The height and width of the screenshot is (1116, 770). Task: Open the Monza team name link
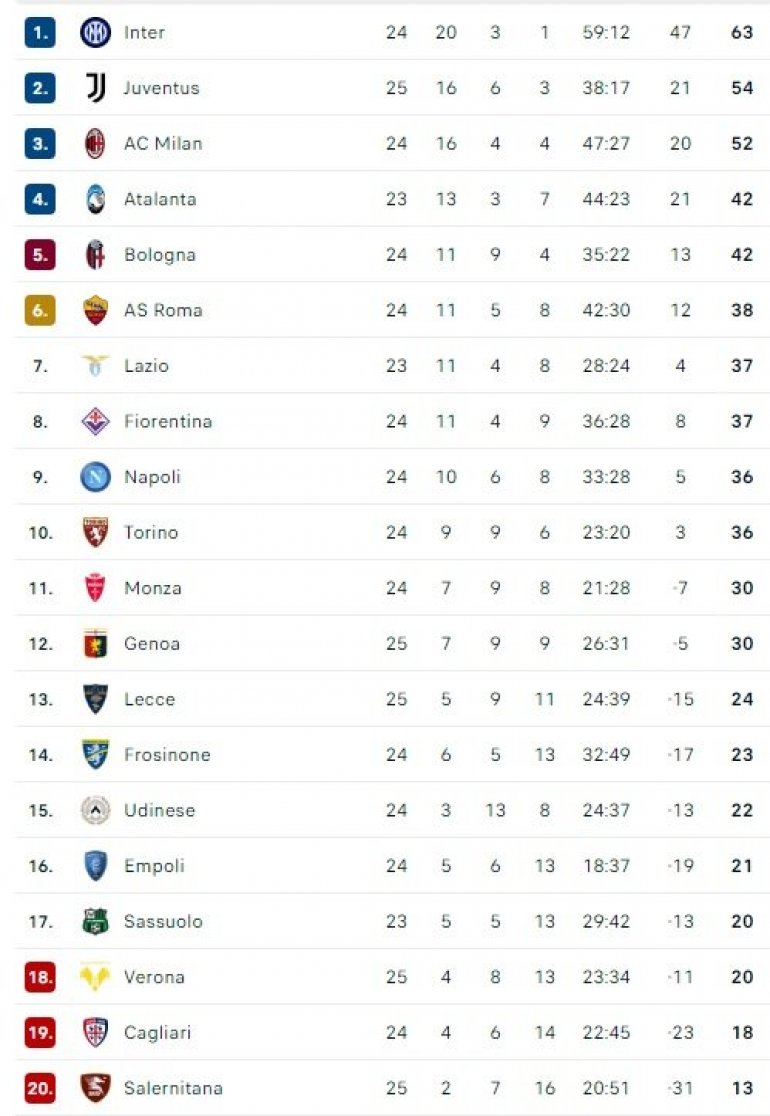tap(152, 588)
